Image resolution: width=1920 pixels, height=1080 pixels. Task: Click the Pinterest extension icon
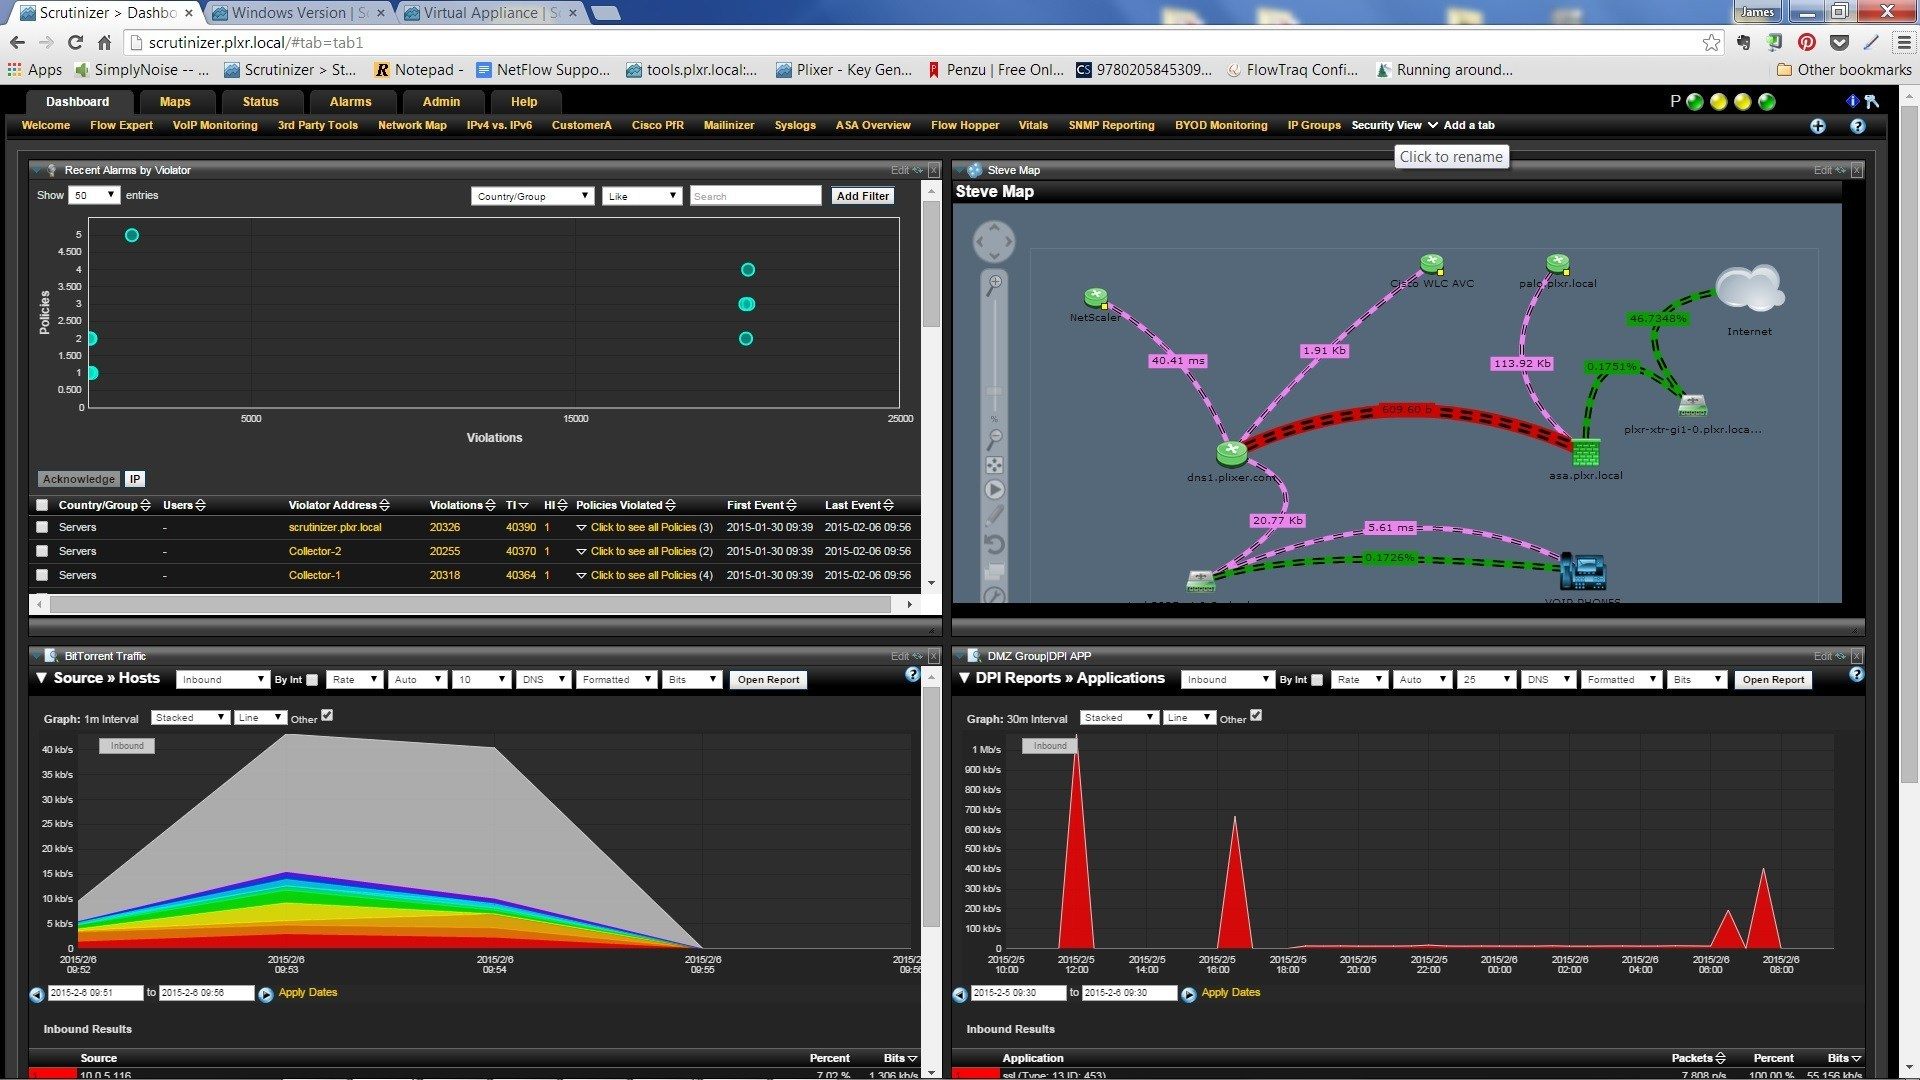click(1806, 42)
